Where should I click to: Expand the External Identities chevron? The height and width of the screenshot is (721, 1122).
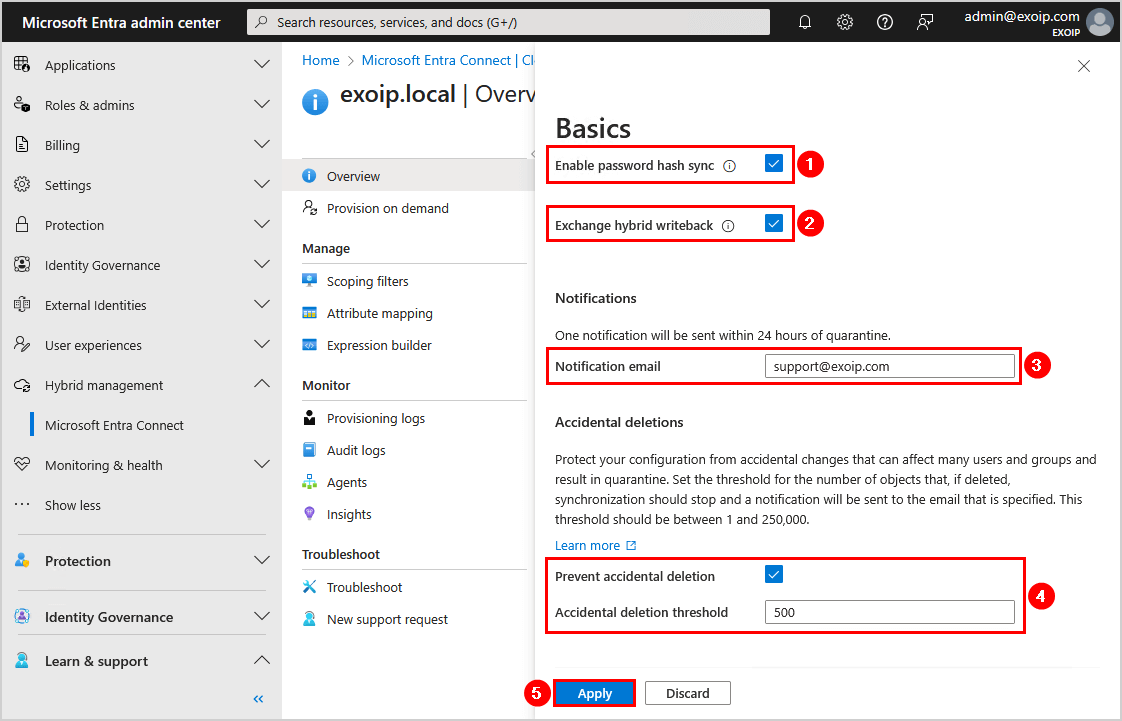(x=262, y=305)
